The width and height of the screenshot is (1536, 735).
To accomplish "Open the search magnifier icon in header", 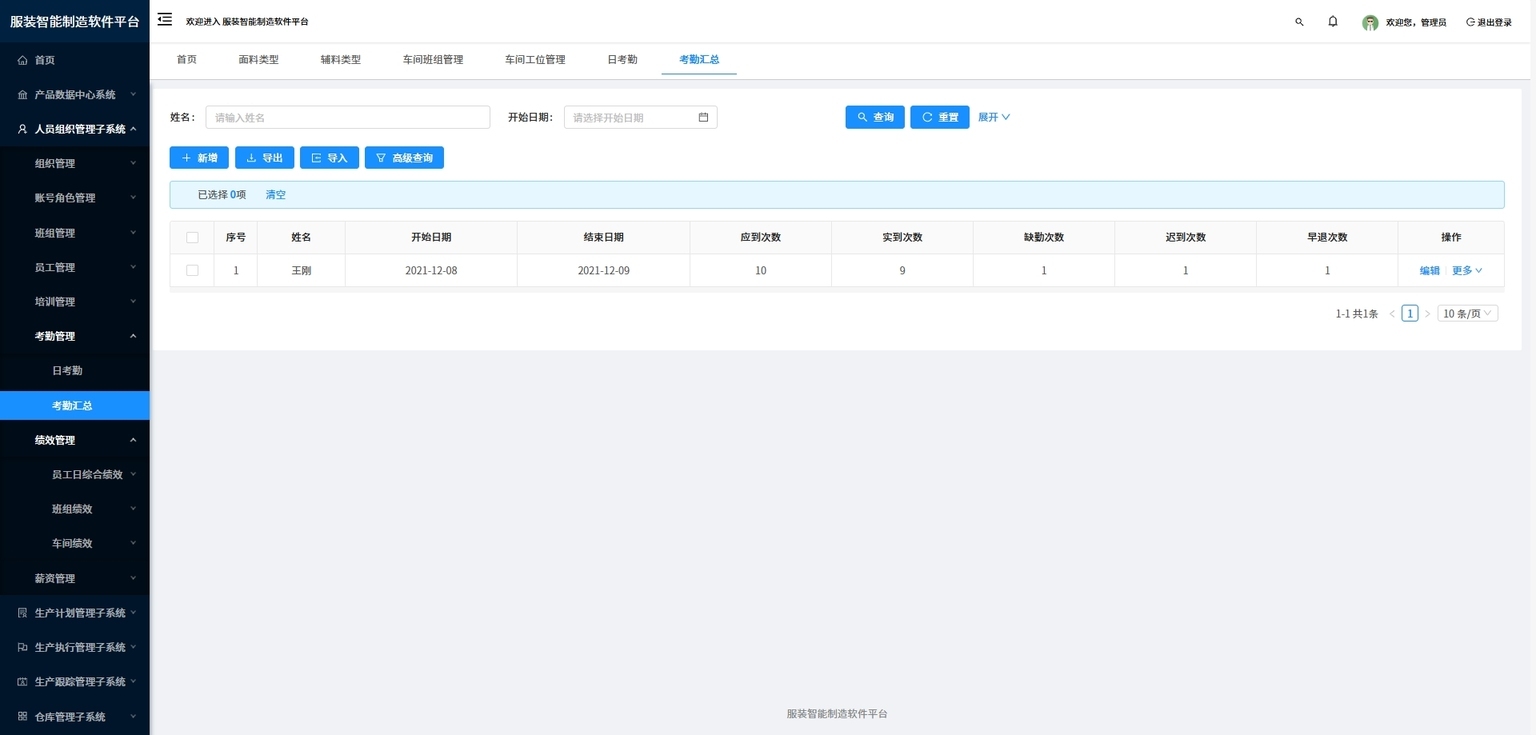I will tap(1299, 21).
